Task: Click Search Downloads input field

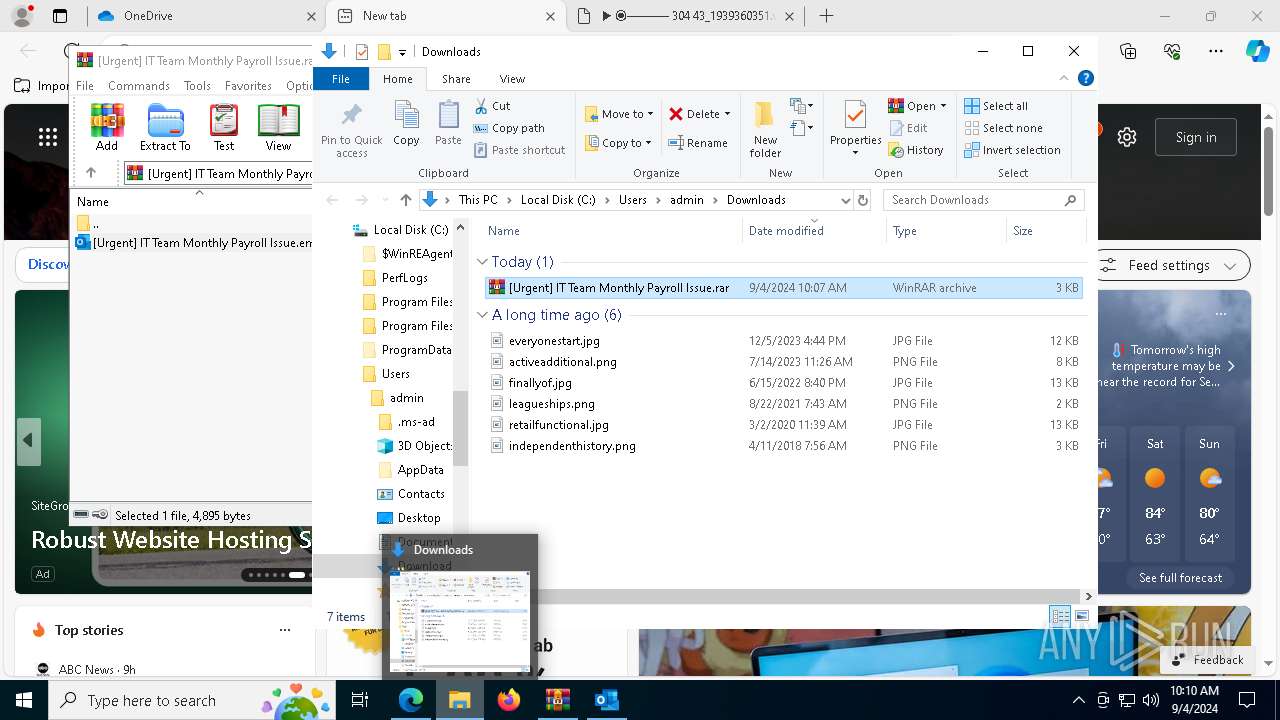Action: [984, 200]
